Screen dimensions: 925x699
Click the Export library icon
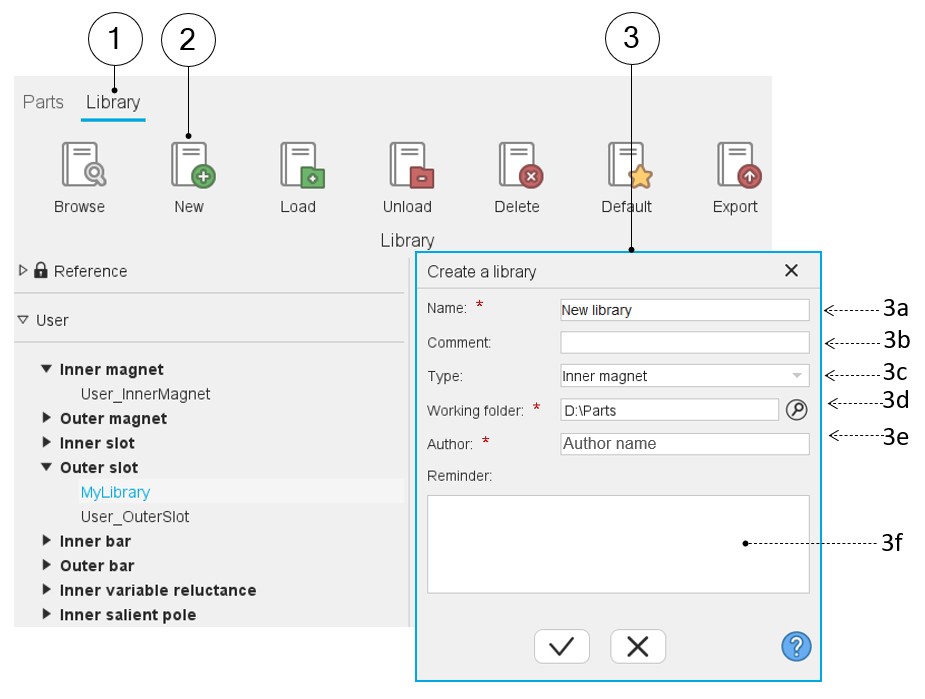736,165
